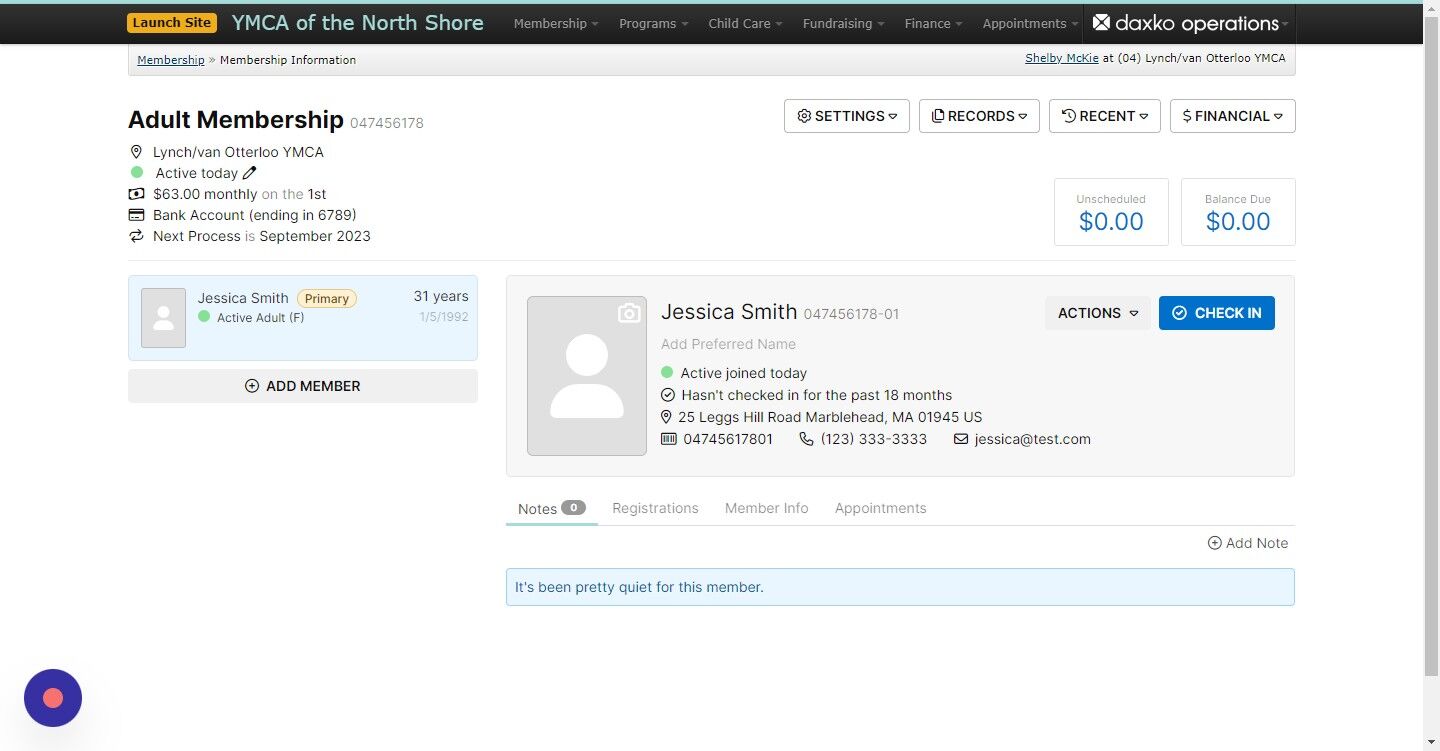The image size is (1440, 751).
Task: Click the "It's been pretty quiet" notice
Action: click(900, 587)
